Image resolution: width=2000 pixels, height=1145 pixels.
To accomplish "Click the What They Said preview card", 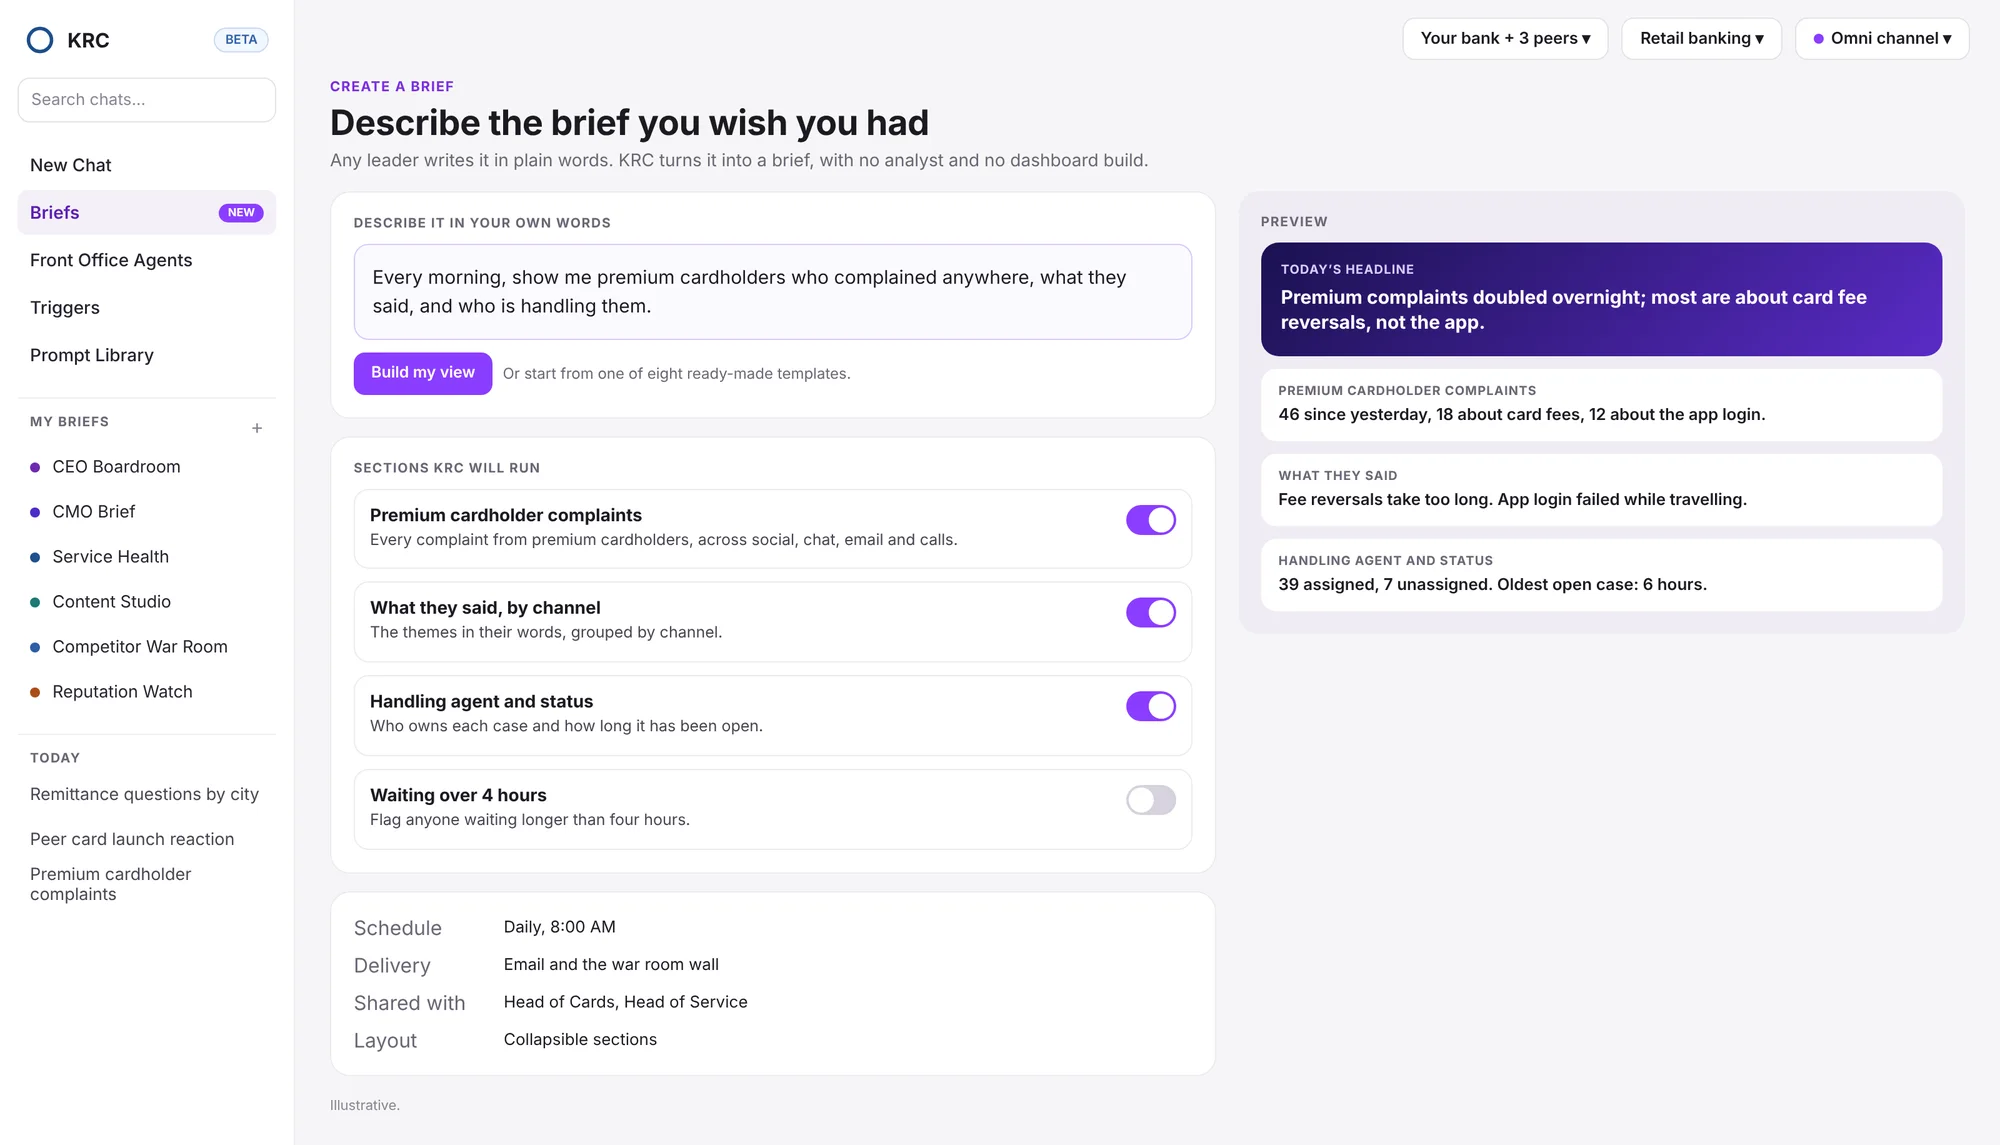I will 1601,490.
